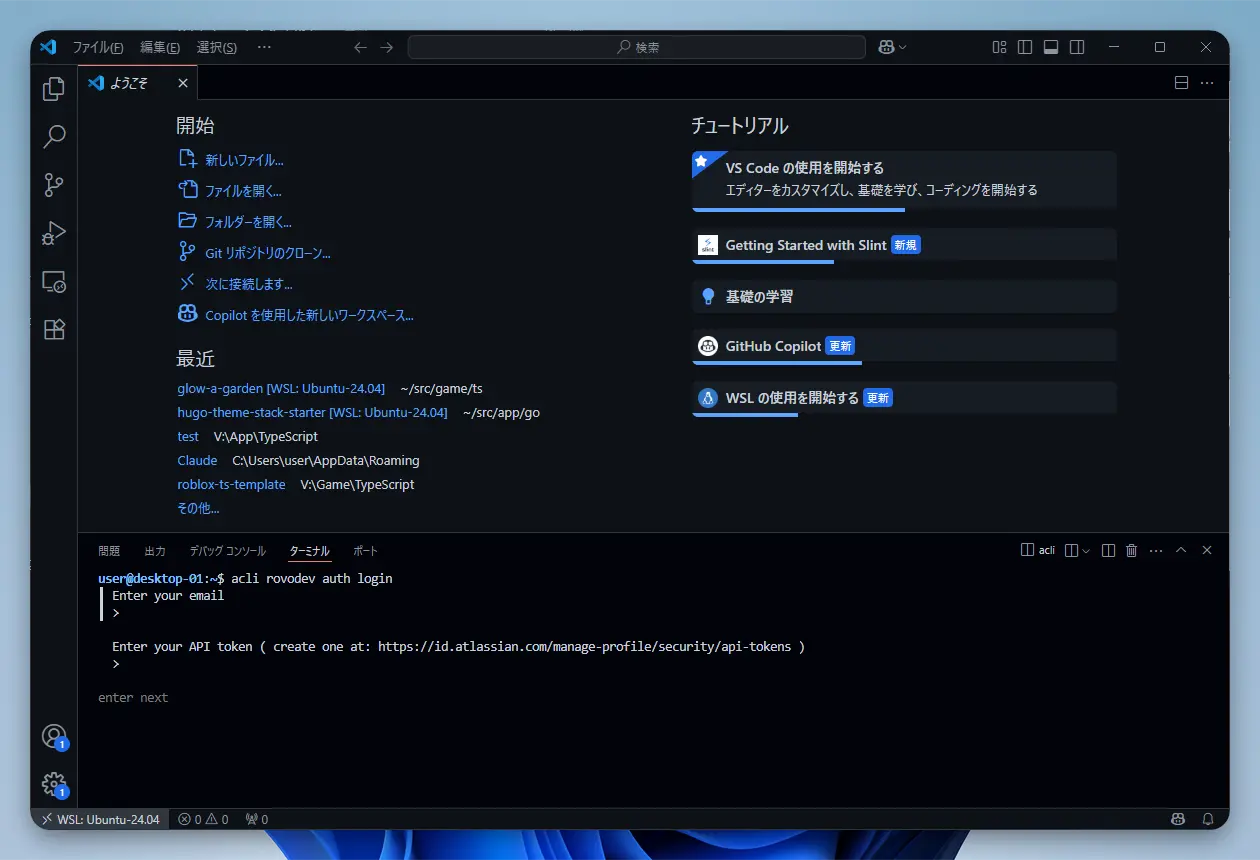Image resolution: width=1260 pixels, height=860 pixels.
Task: Toggle the secondary sidebar visibility
Action: coord(1077,47)
